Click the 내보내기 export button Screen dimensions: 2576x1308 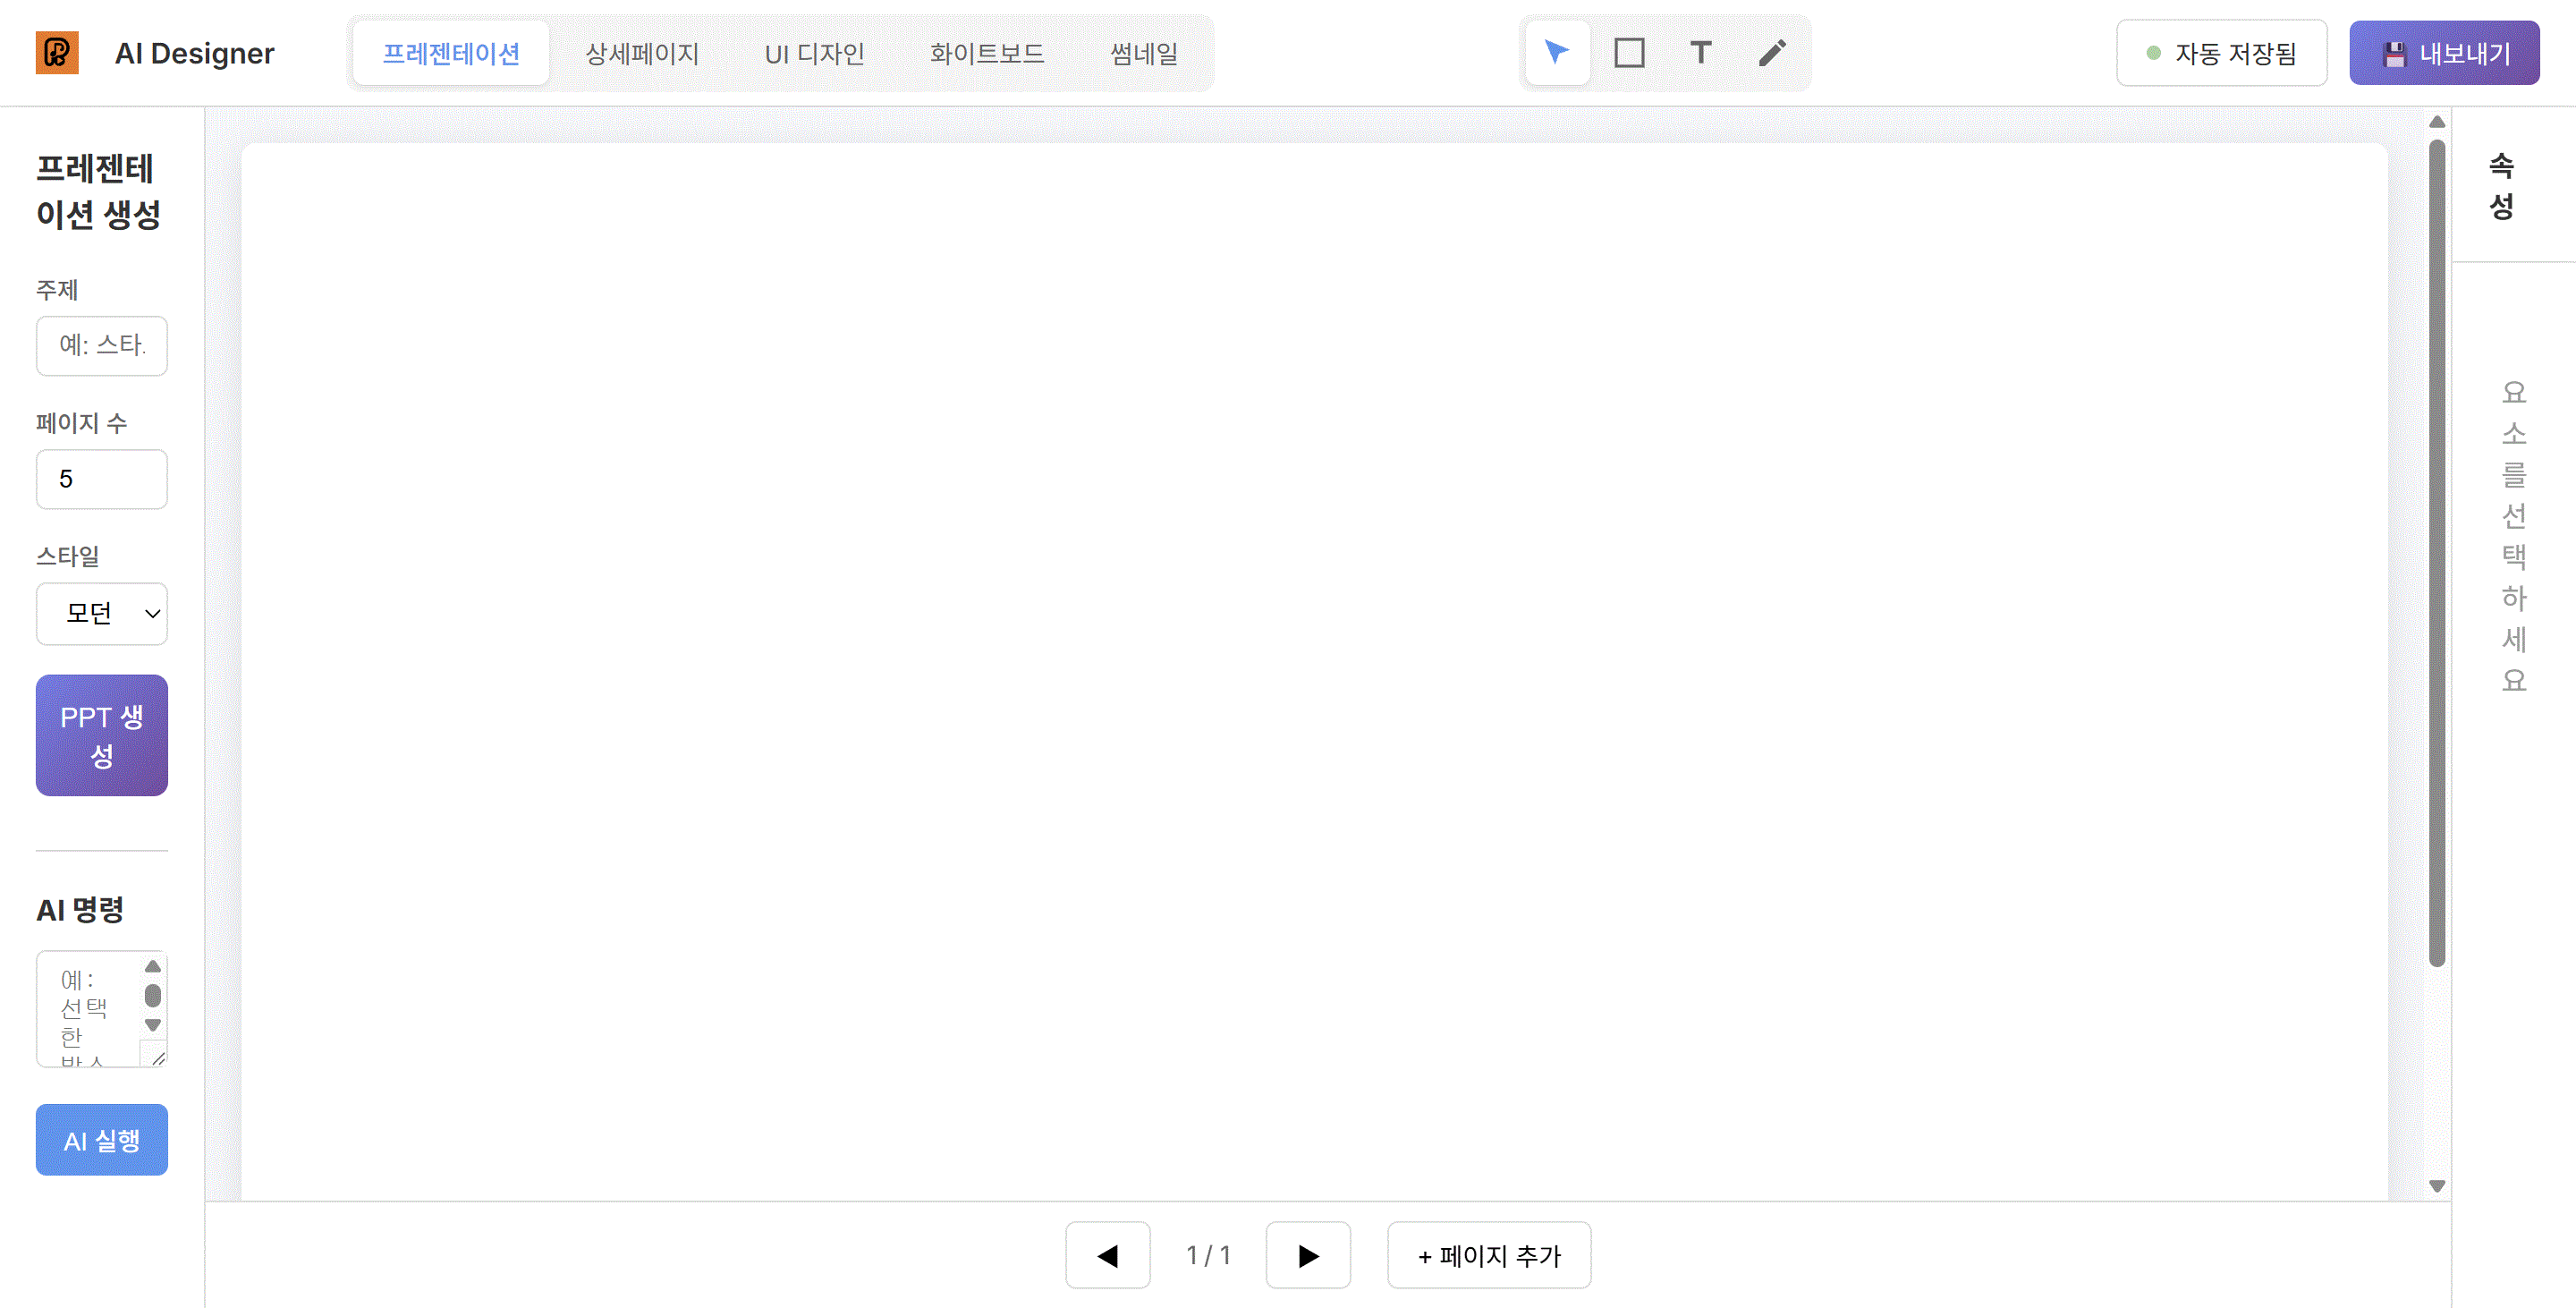pyautogui.click(x=2443, y=53)
